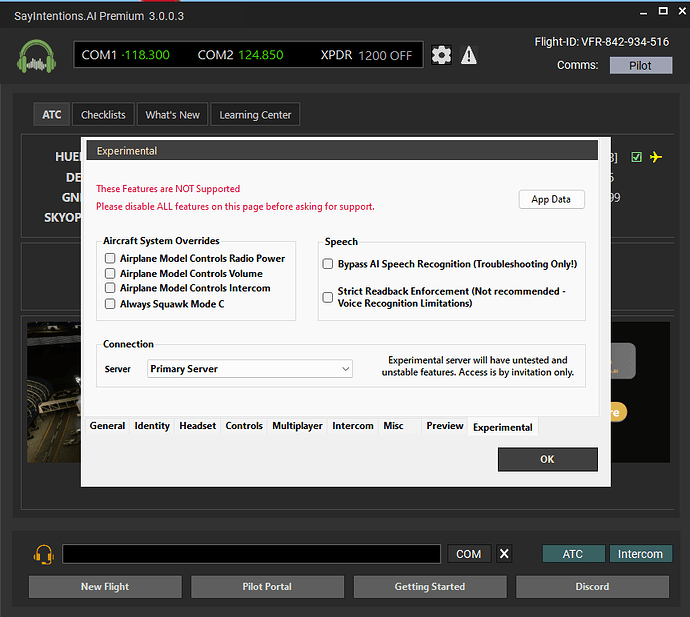Open the What's New tab
Viewport: 690px width, 617px height.
[x=172, y=114]
